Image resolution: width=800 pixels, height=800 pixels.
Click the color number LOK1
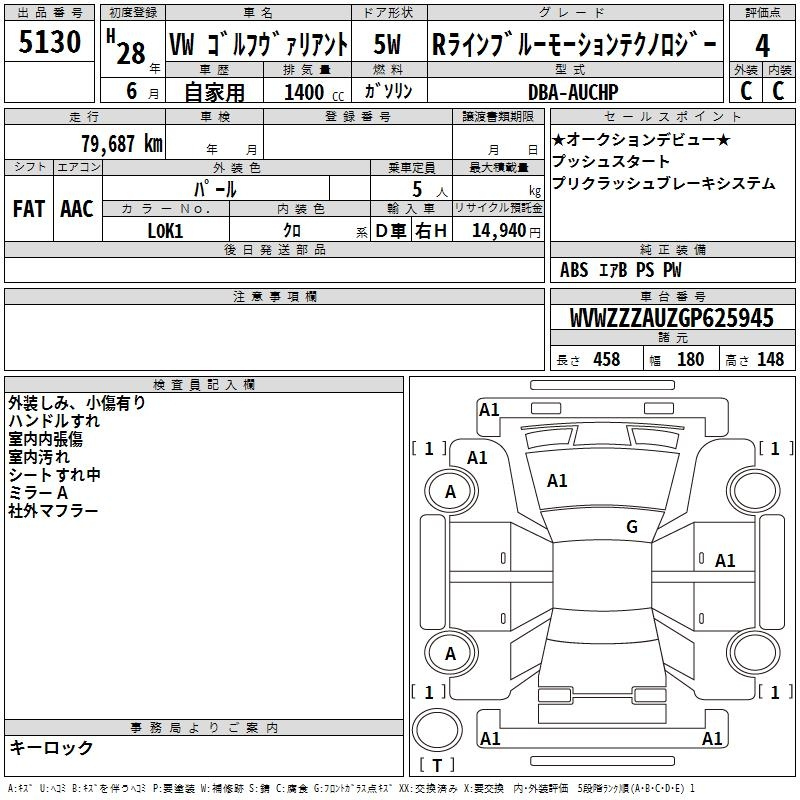[x=165, y=231]
